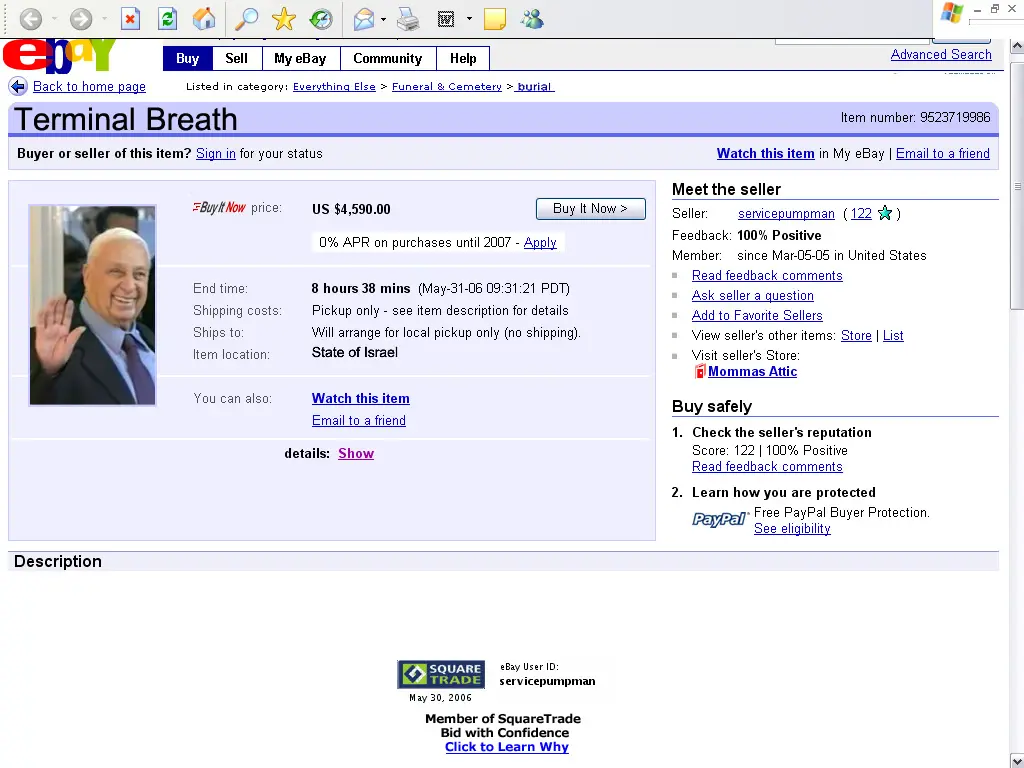Viewport: 1024px width, 768px height.
Task: Launch the Messenger toolbar icon
Action: (532, 19)
